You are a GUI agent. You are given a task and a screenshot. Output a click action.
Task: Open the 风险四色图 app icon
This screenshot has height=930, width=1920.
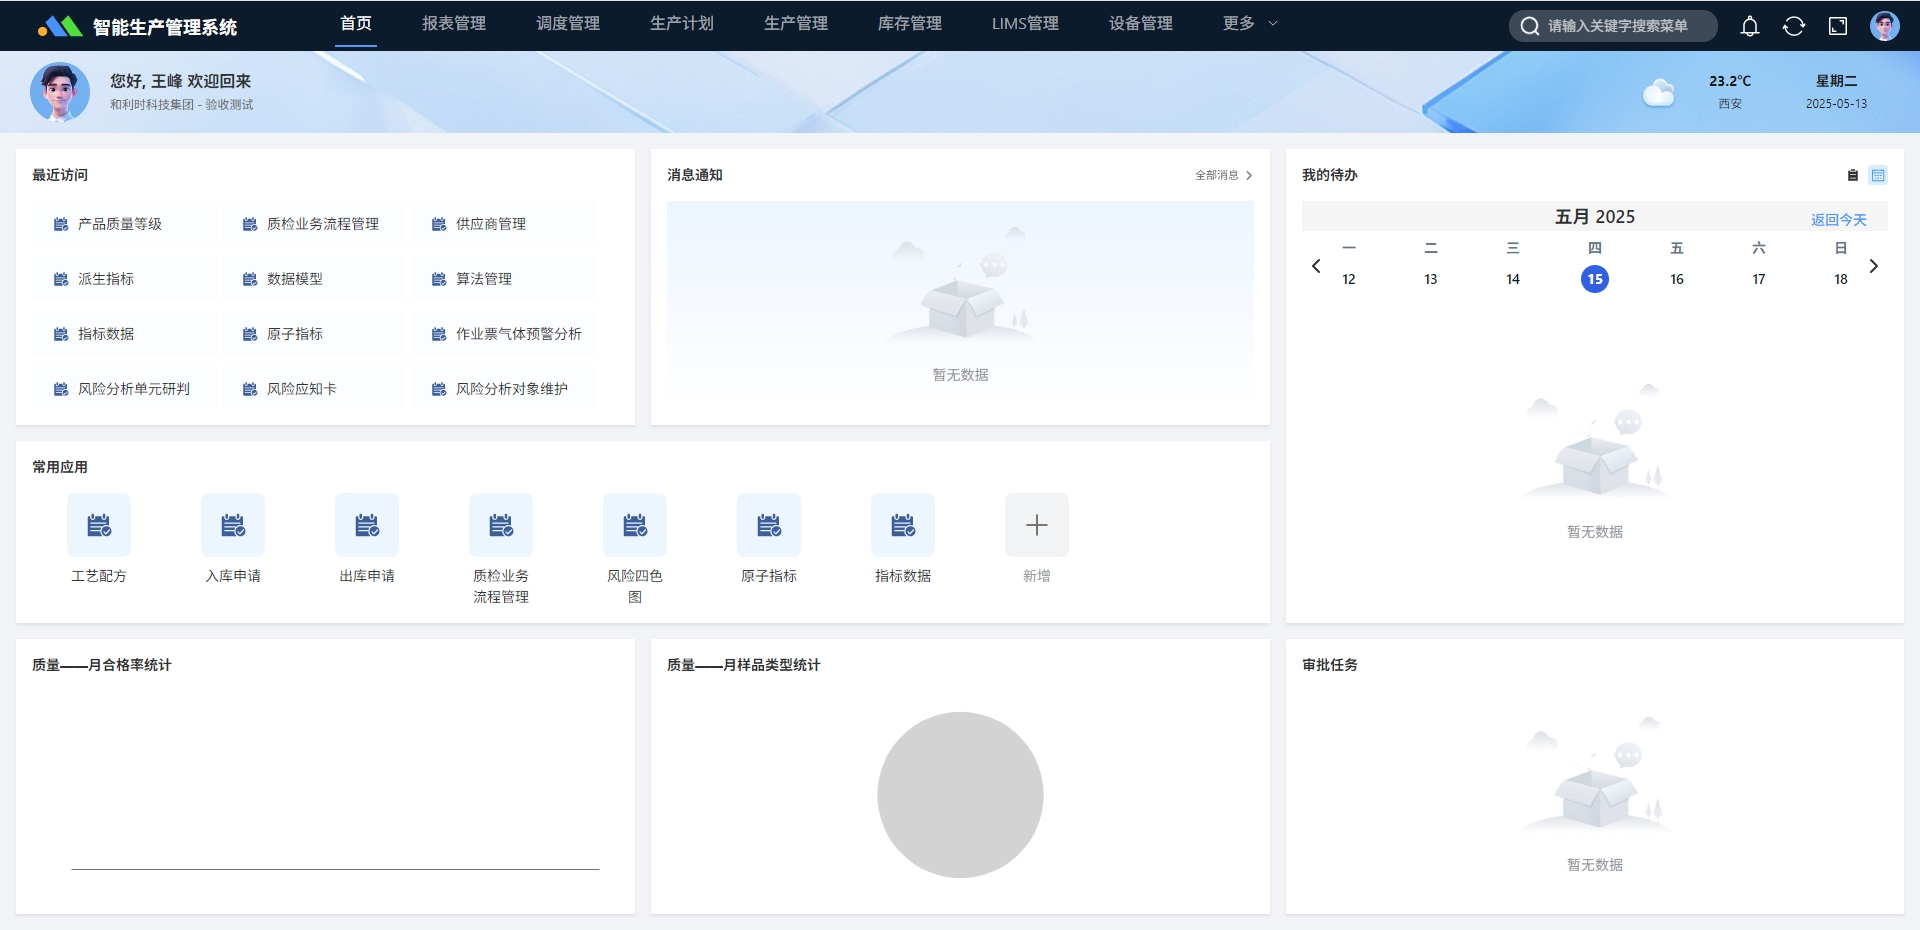tap(635, 525)
